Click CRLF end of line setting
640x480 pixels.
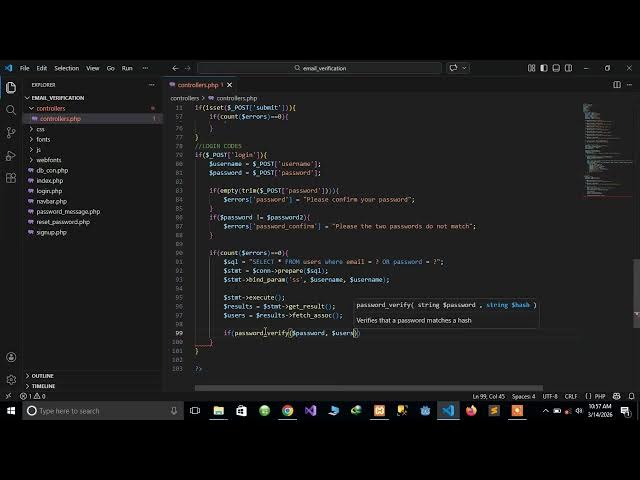click(x=571, y=396)
